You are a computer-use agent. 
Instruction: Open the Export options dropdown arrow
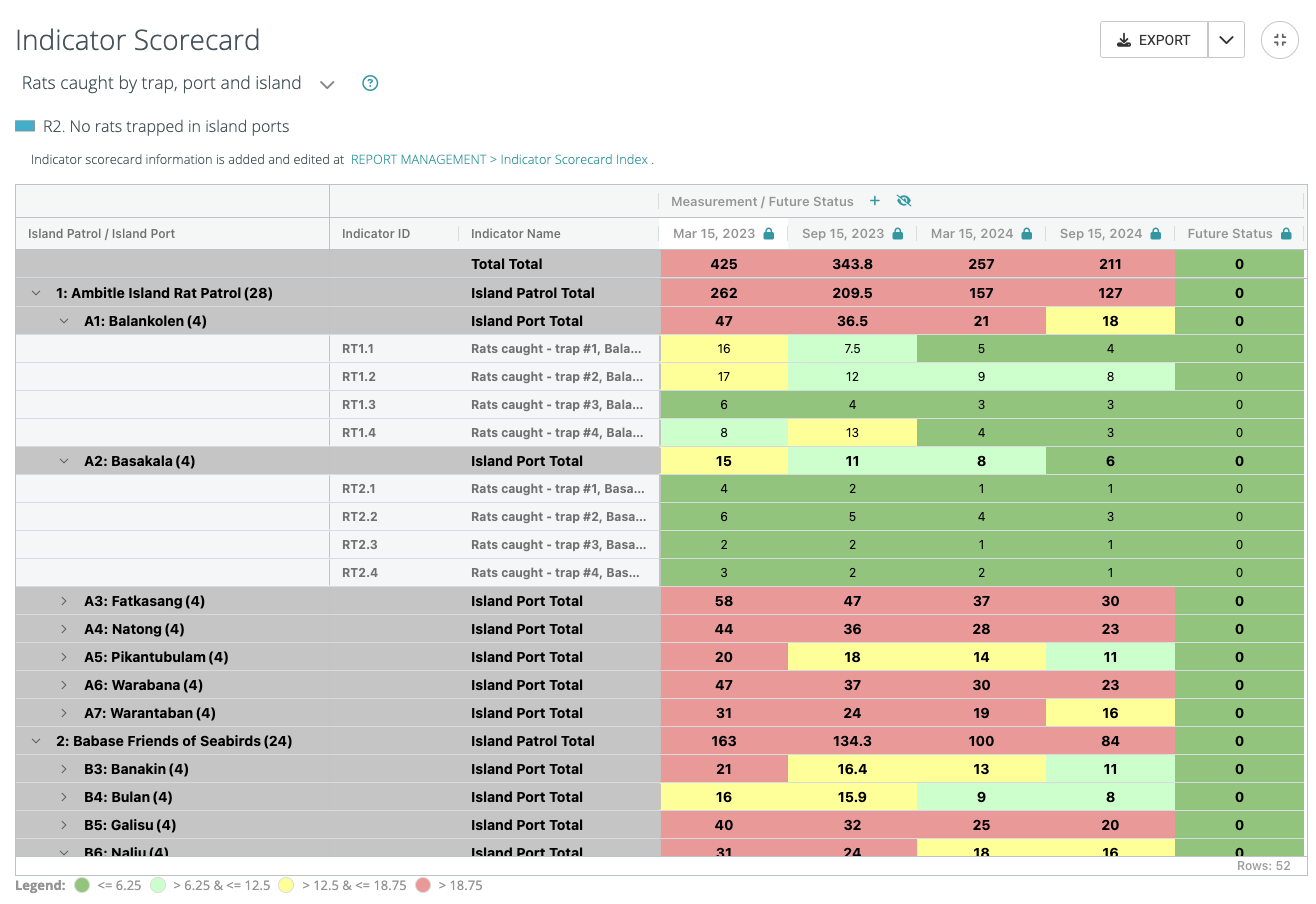click(1226, 40)
